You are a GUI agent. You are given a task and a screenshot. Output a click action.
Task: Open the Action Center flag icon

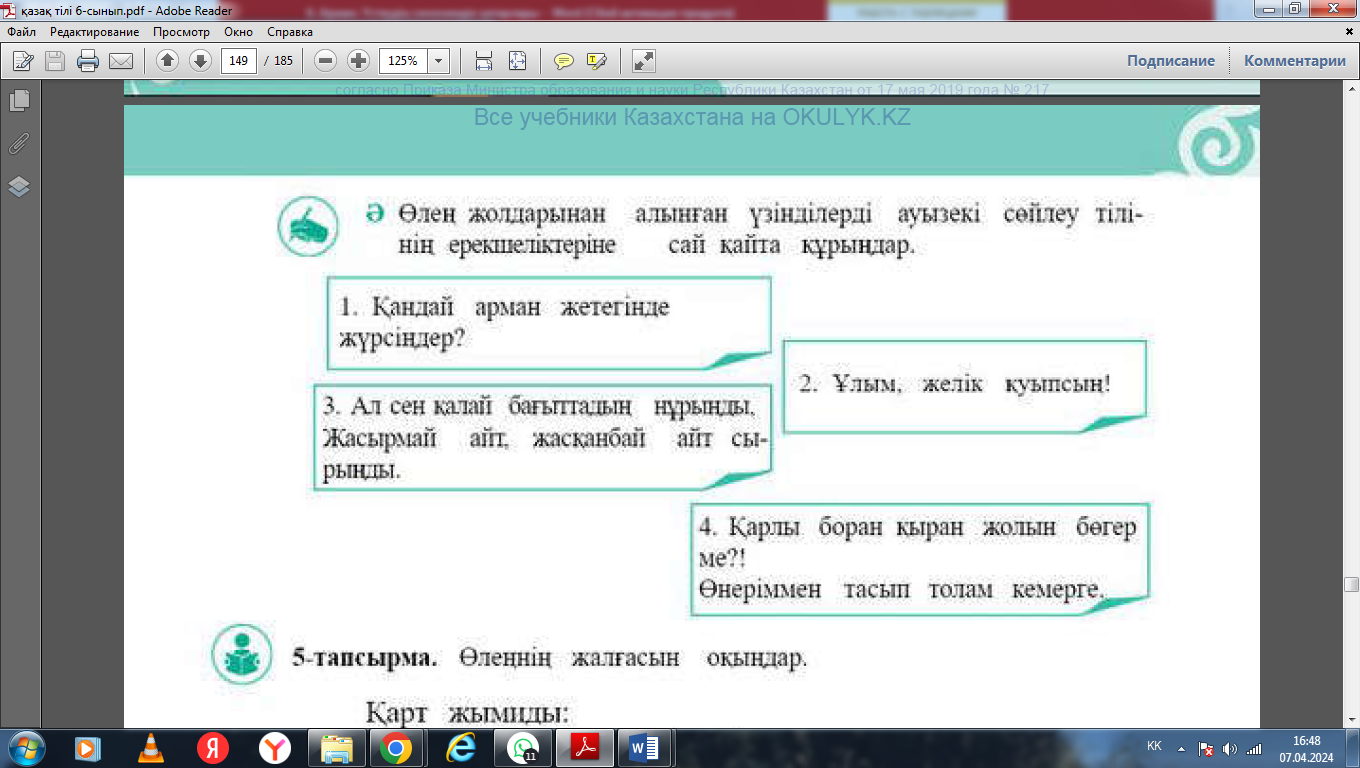coord(1206,748)
